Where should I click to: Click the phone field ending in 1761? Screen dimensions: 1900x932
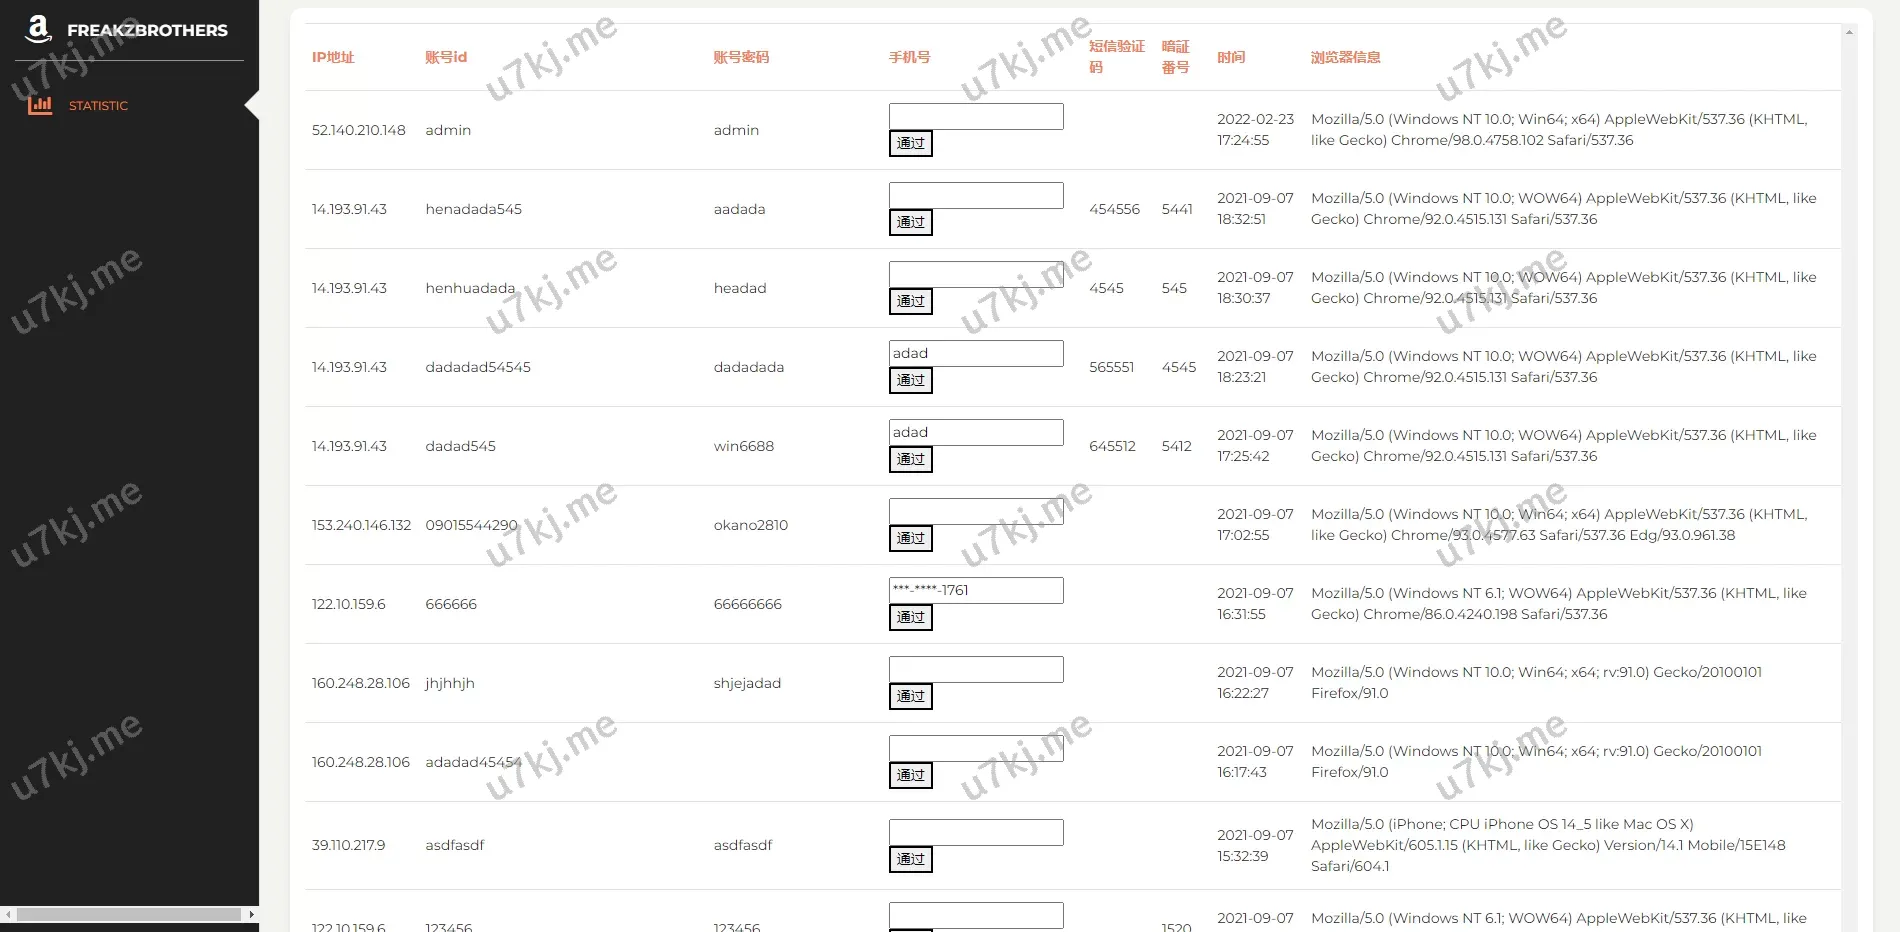[975, 590]
